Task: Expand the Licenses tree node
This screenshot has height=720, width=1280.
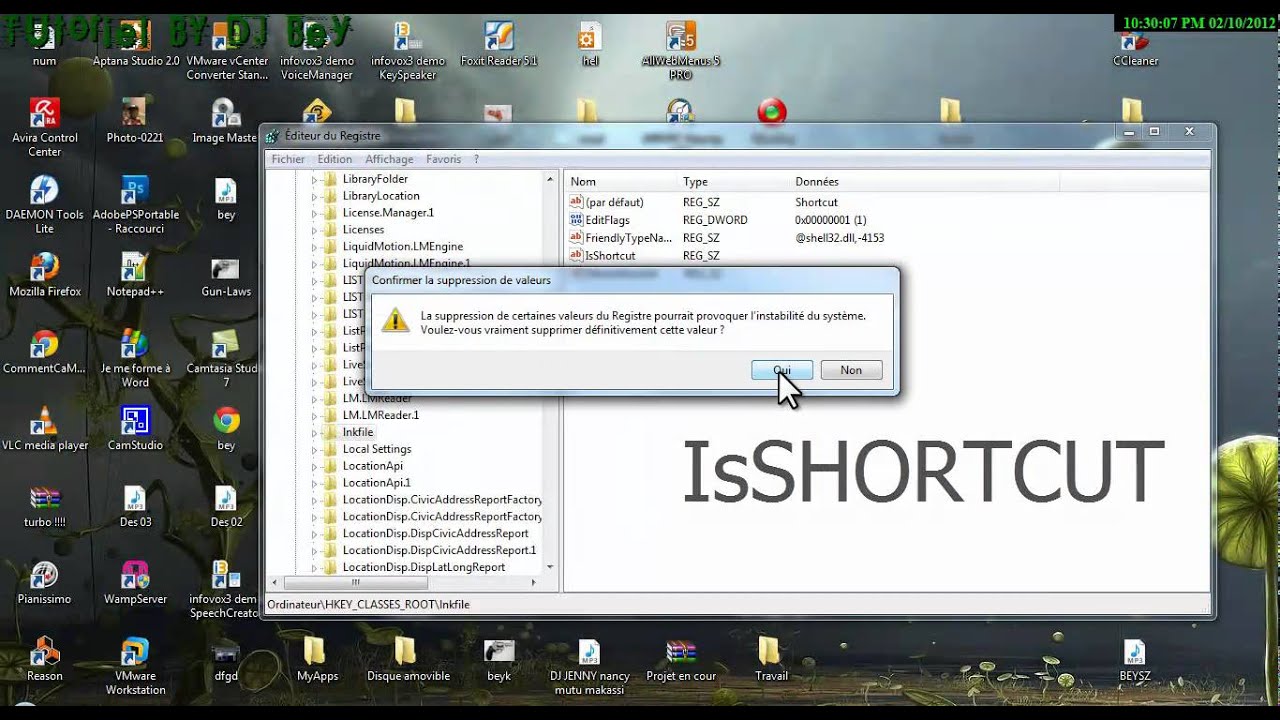Action: point(314,230)
